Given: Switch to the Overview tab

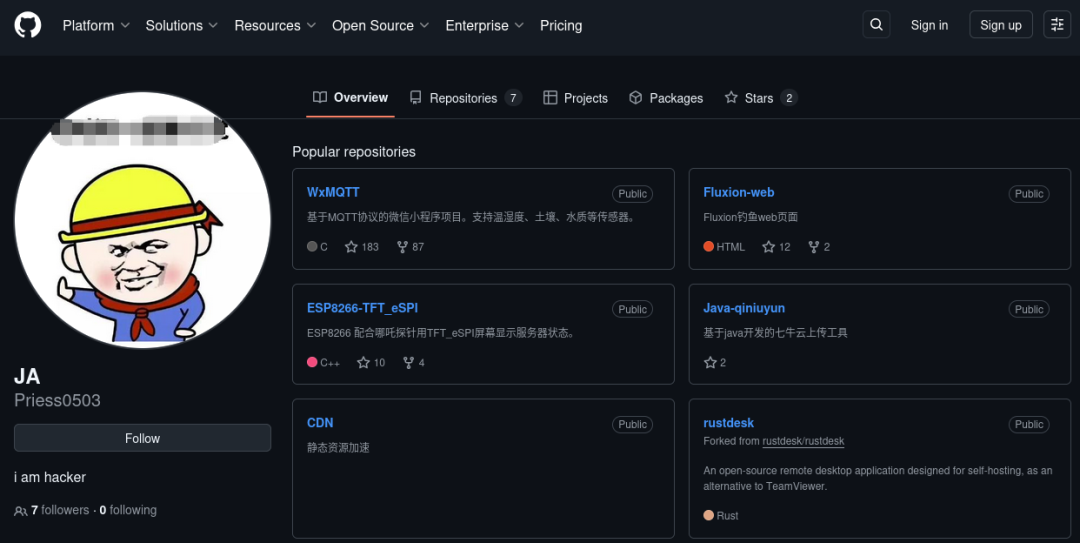Looking at the screenshot, I should point(351,97).
